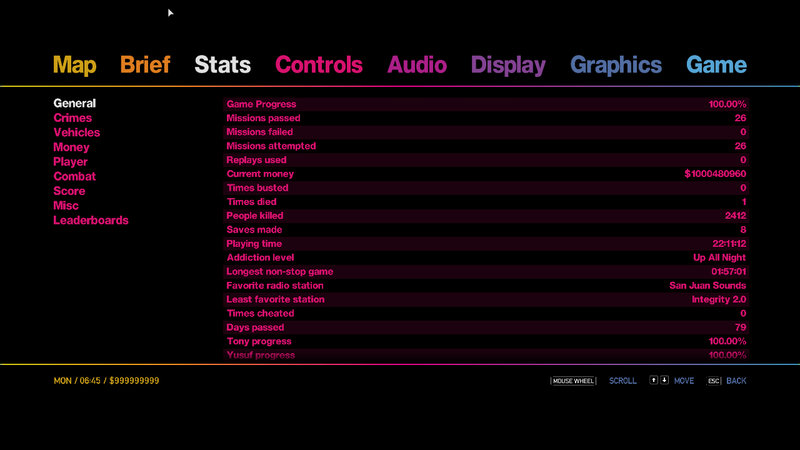Open the Map tab
The image size is (800, 450).
click(x=74, y=65)
